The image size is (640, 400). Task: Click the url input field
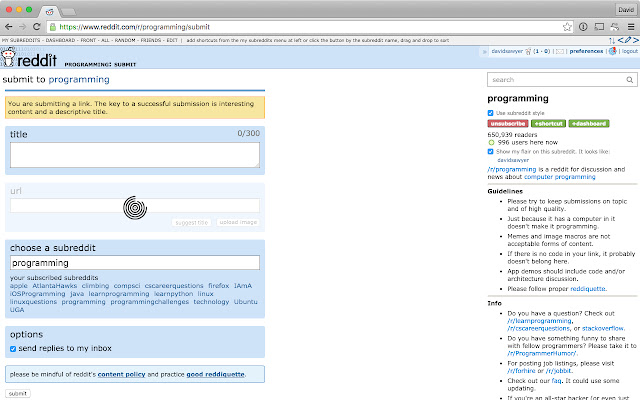[135, 205]
